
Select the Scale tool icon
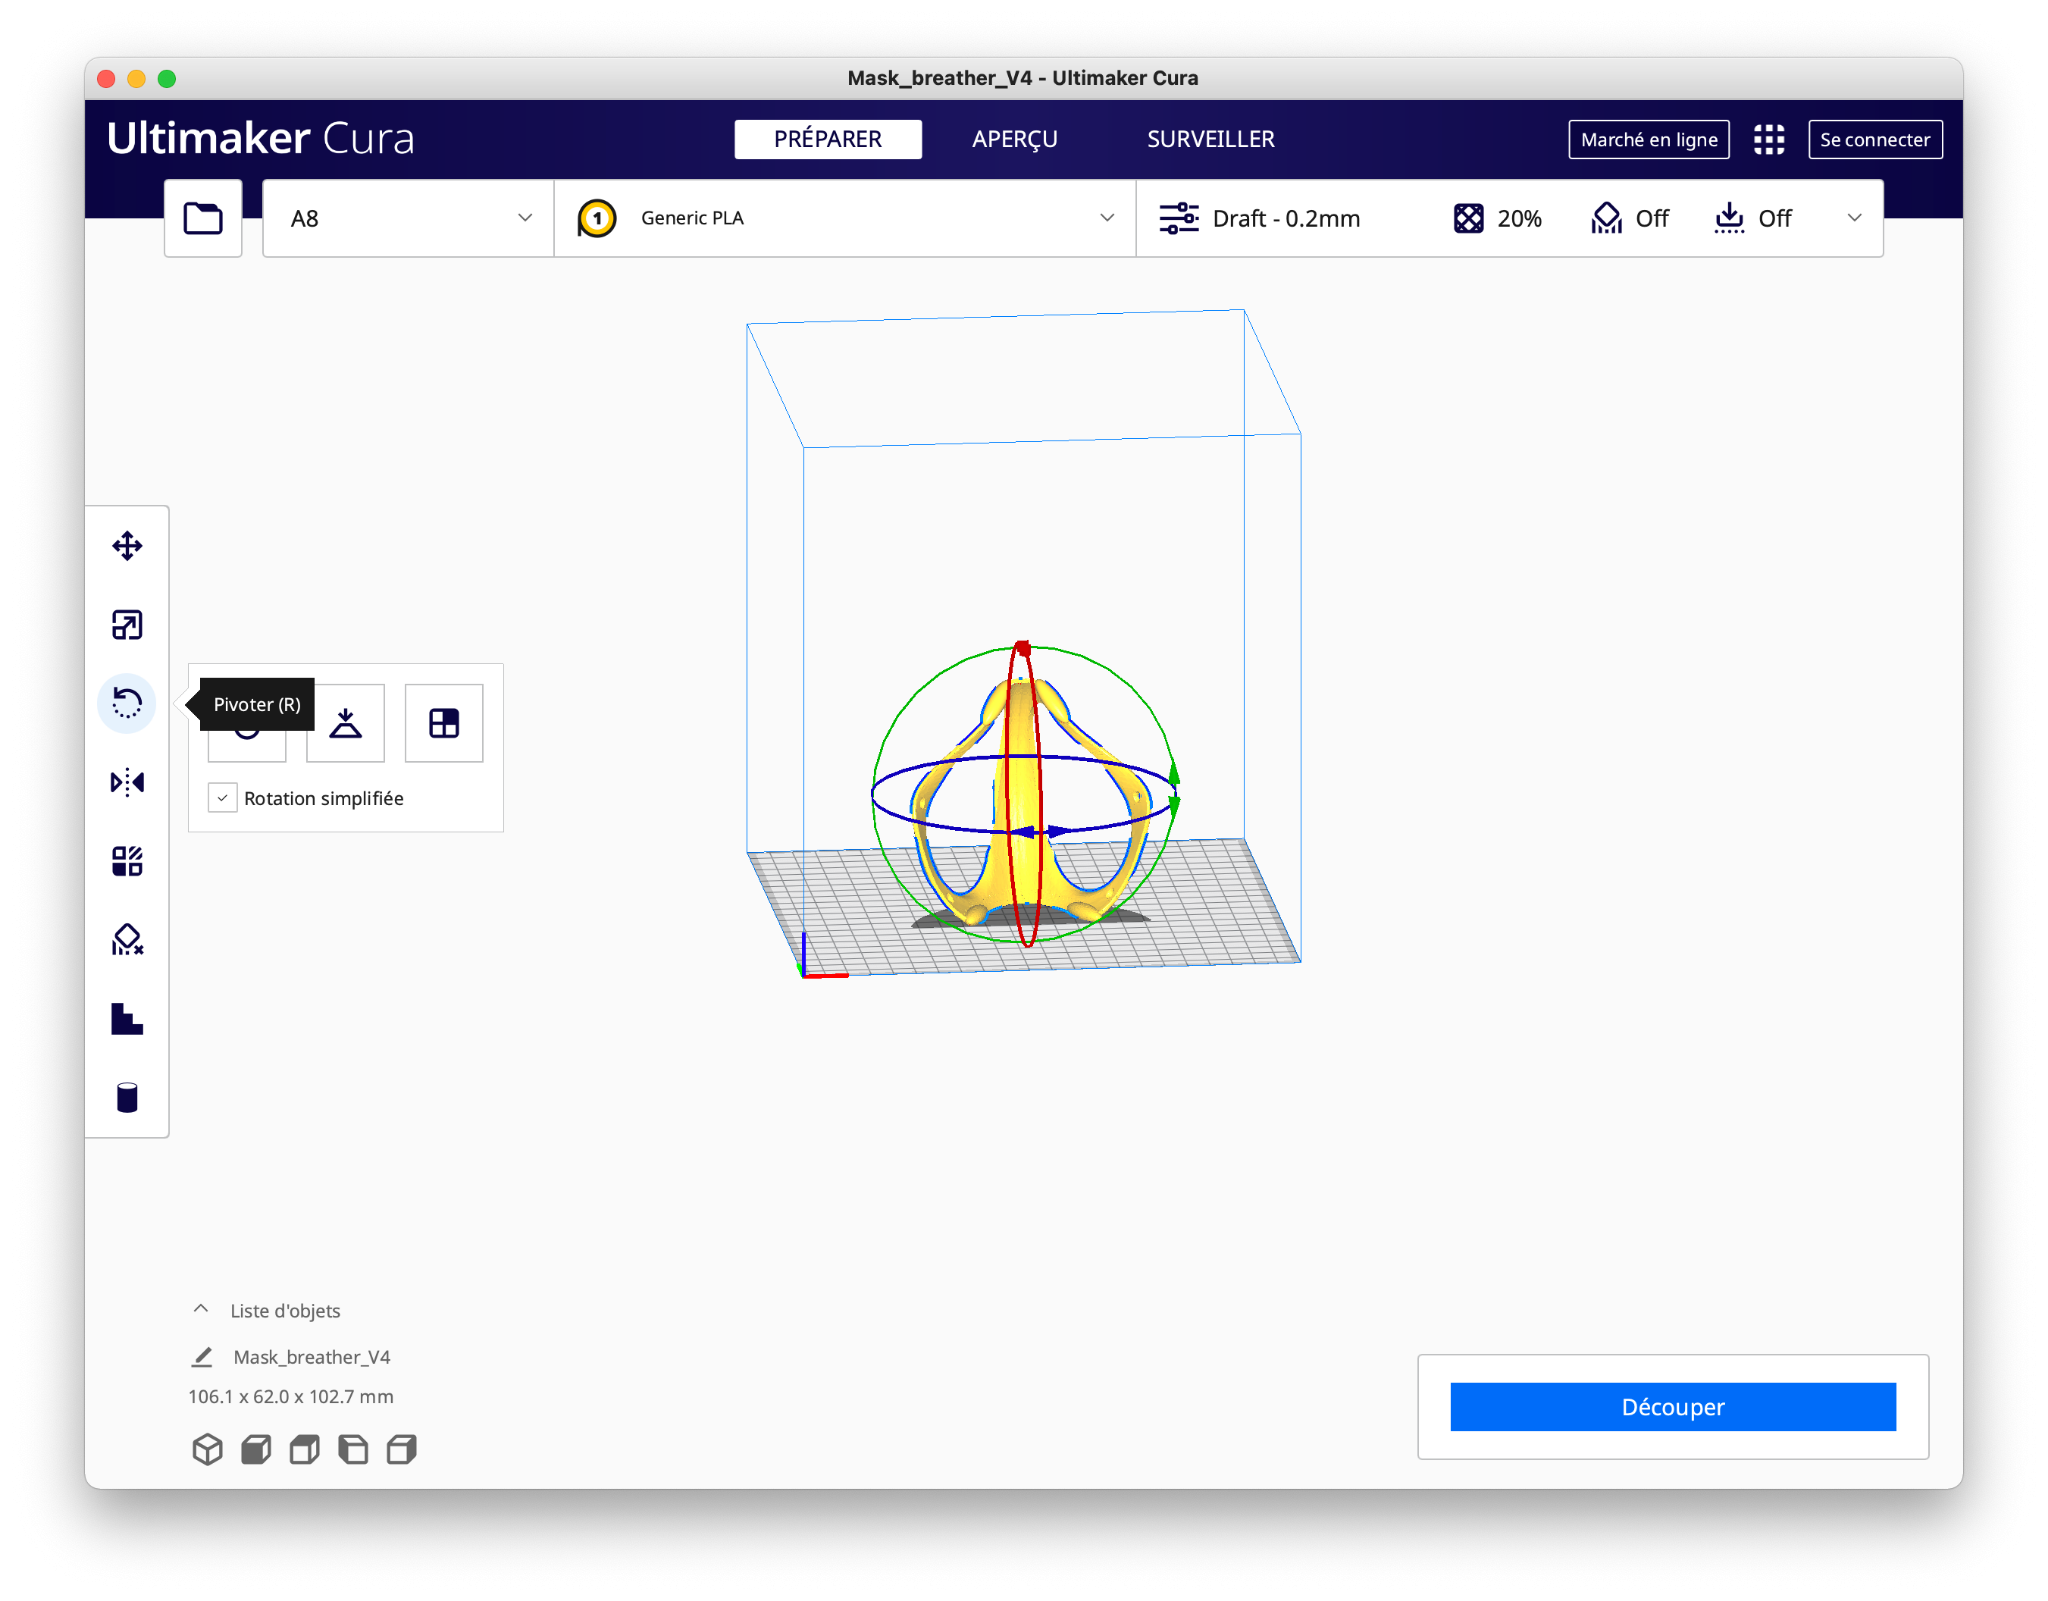127,625
